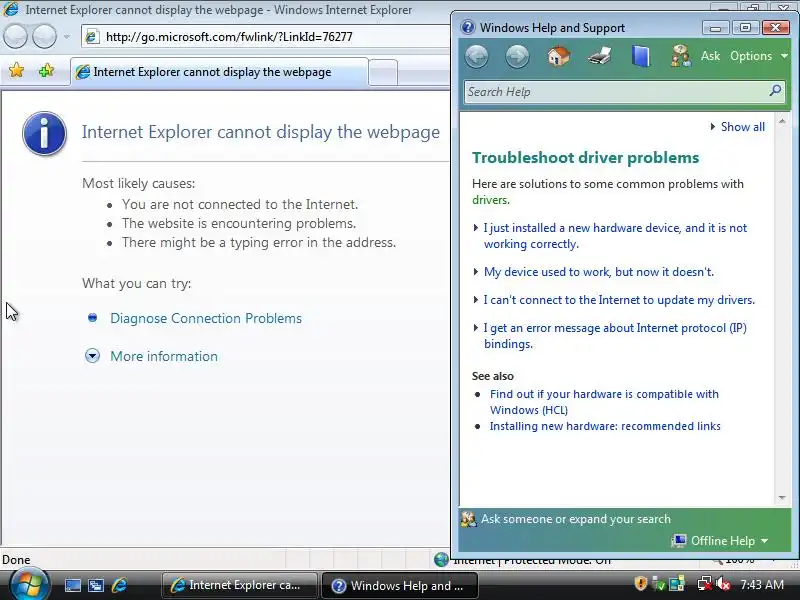Image resolution: width=800 pixels, height=600 pixels.
Task: Print the current help topic
Action: 599,56
